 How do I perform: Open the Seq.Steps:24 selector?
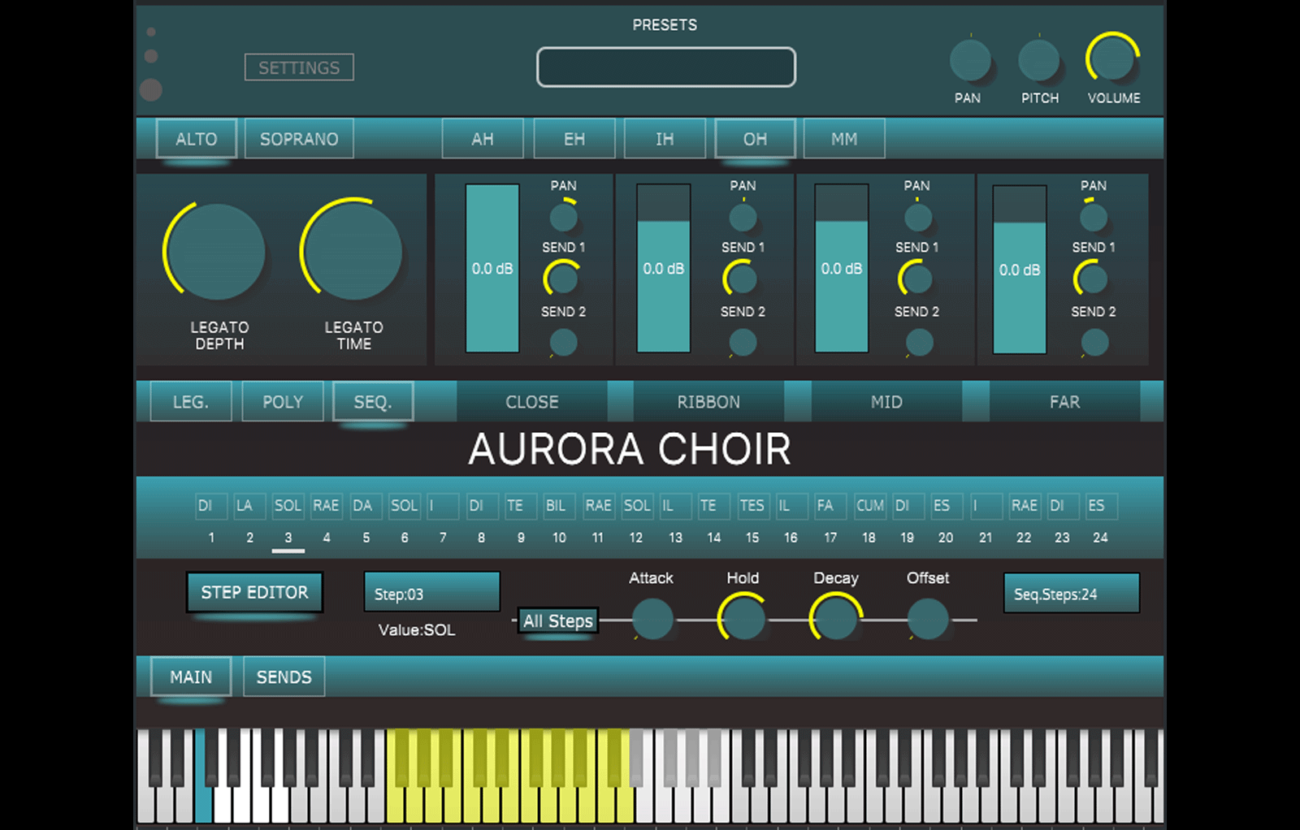pos(1071,593)
